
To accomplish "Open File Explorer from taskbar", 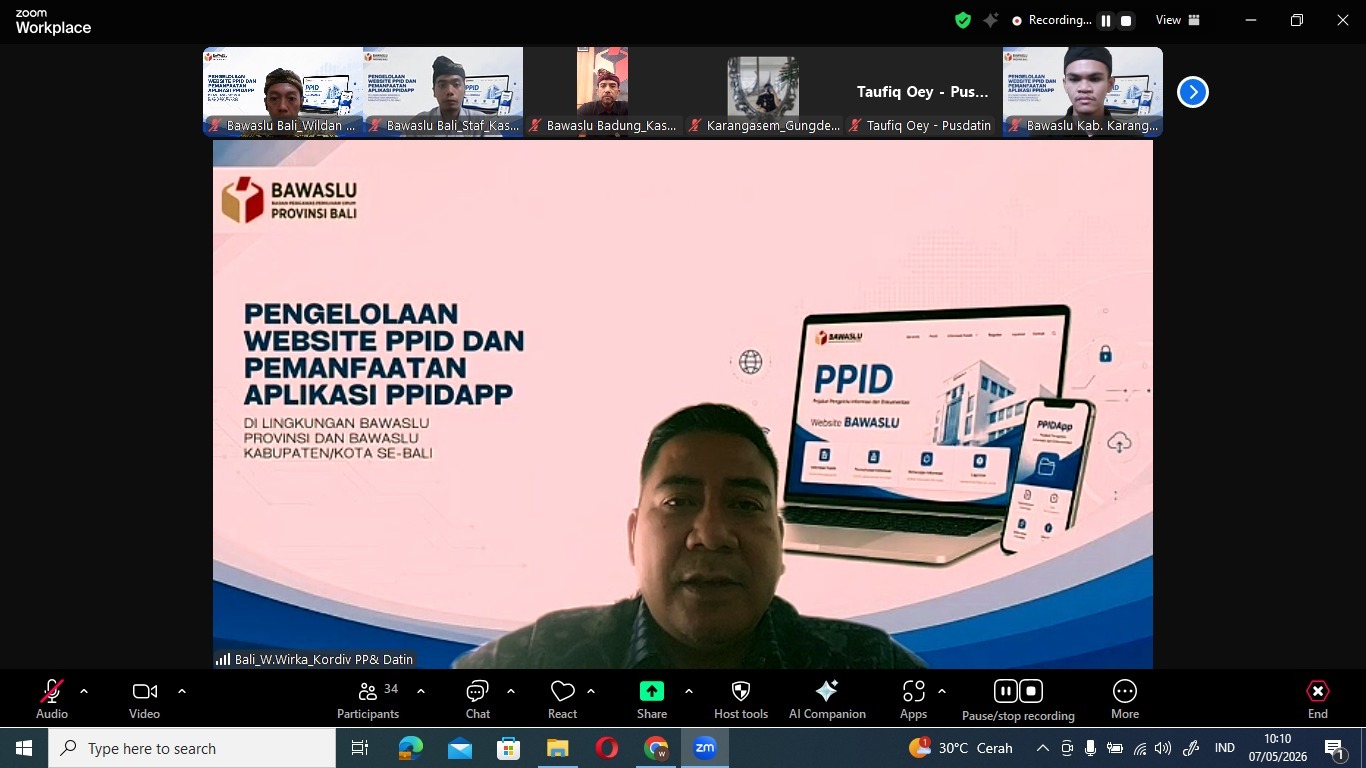I will (558, 748).
